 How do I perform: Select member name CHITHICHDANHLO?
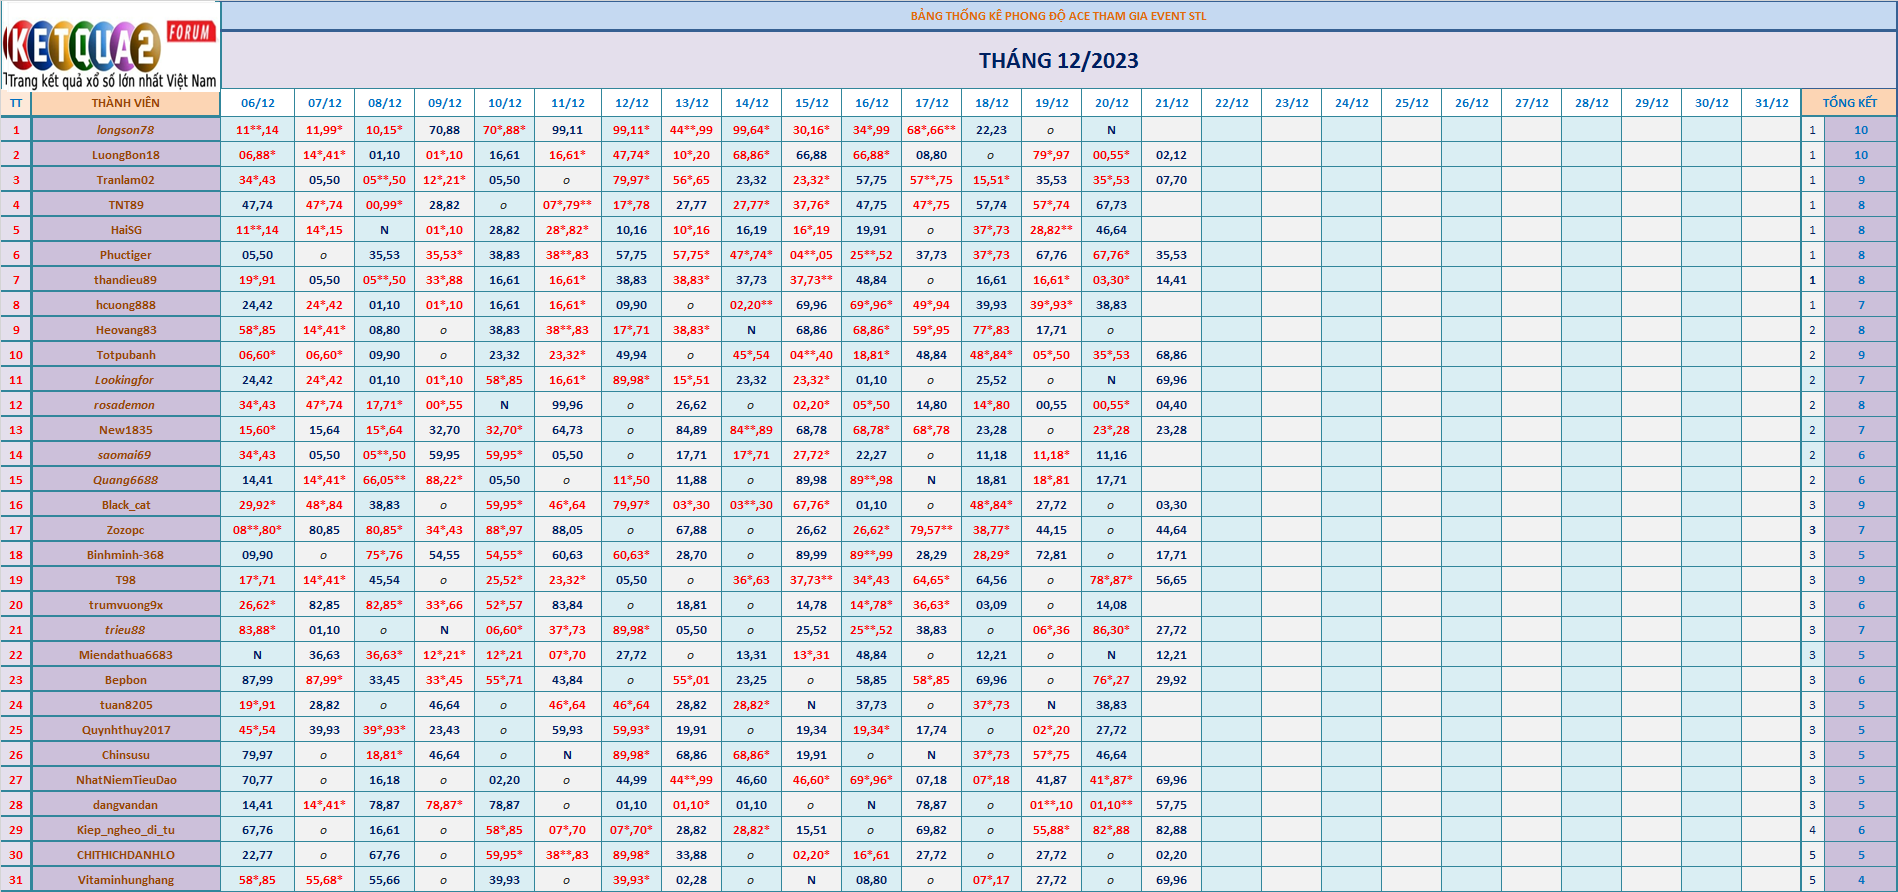[126, 855]
